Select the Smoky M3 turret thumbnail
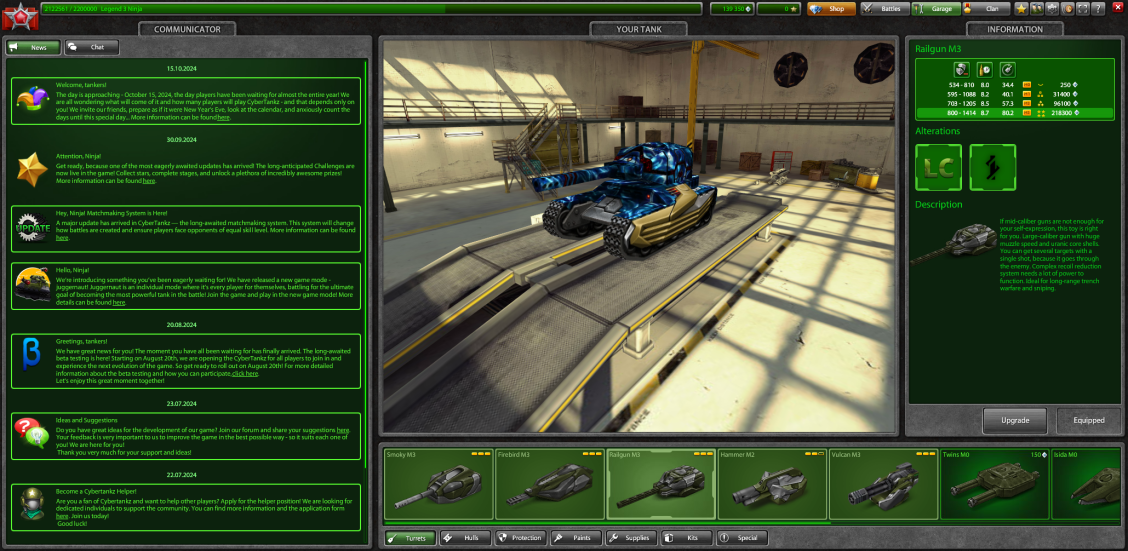This screenshot has height=551, width=1128. pos(436,484)
